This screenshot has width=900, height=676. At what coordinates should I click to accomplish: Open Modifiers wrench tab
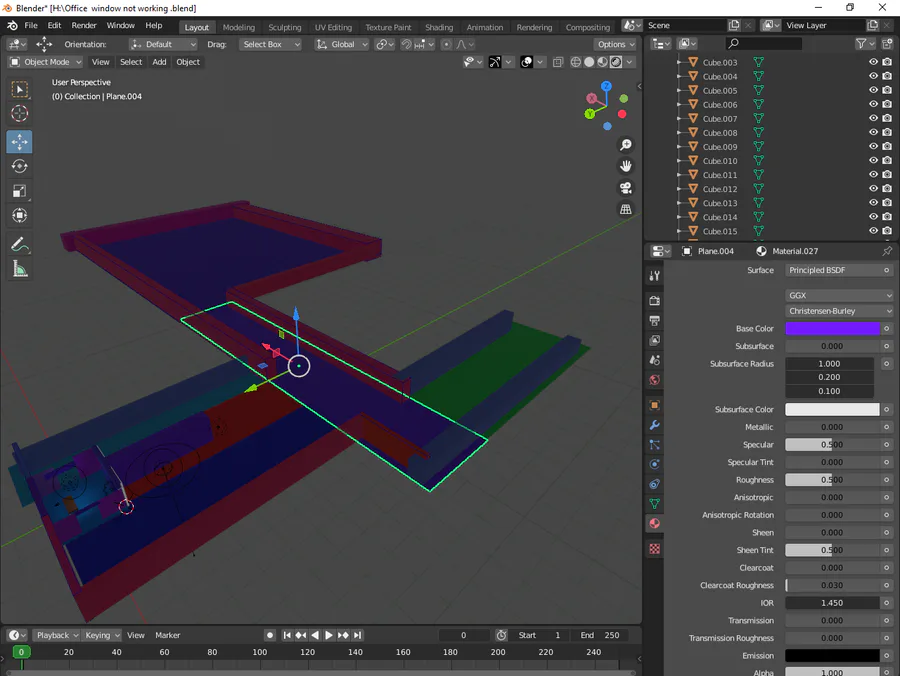pos(654,425)
